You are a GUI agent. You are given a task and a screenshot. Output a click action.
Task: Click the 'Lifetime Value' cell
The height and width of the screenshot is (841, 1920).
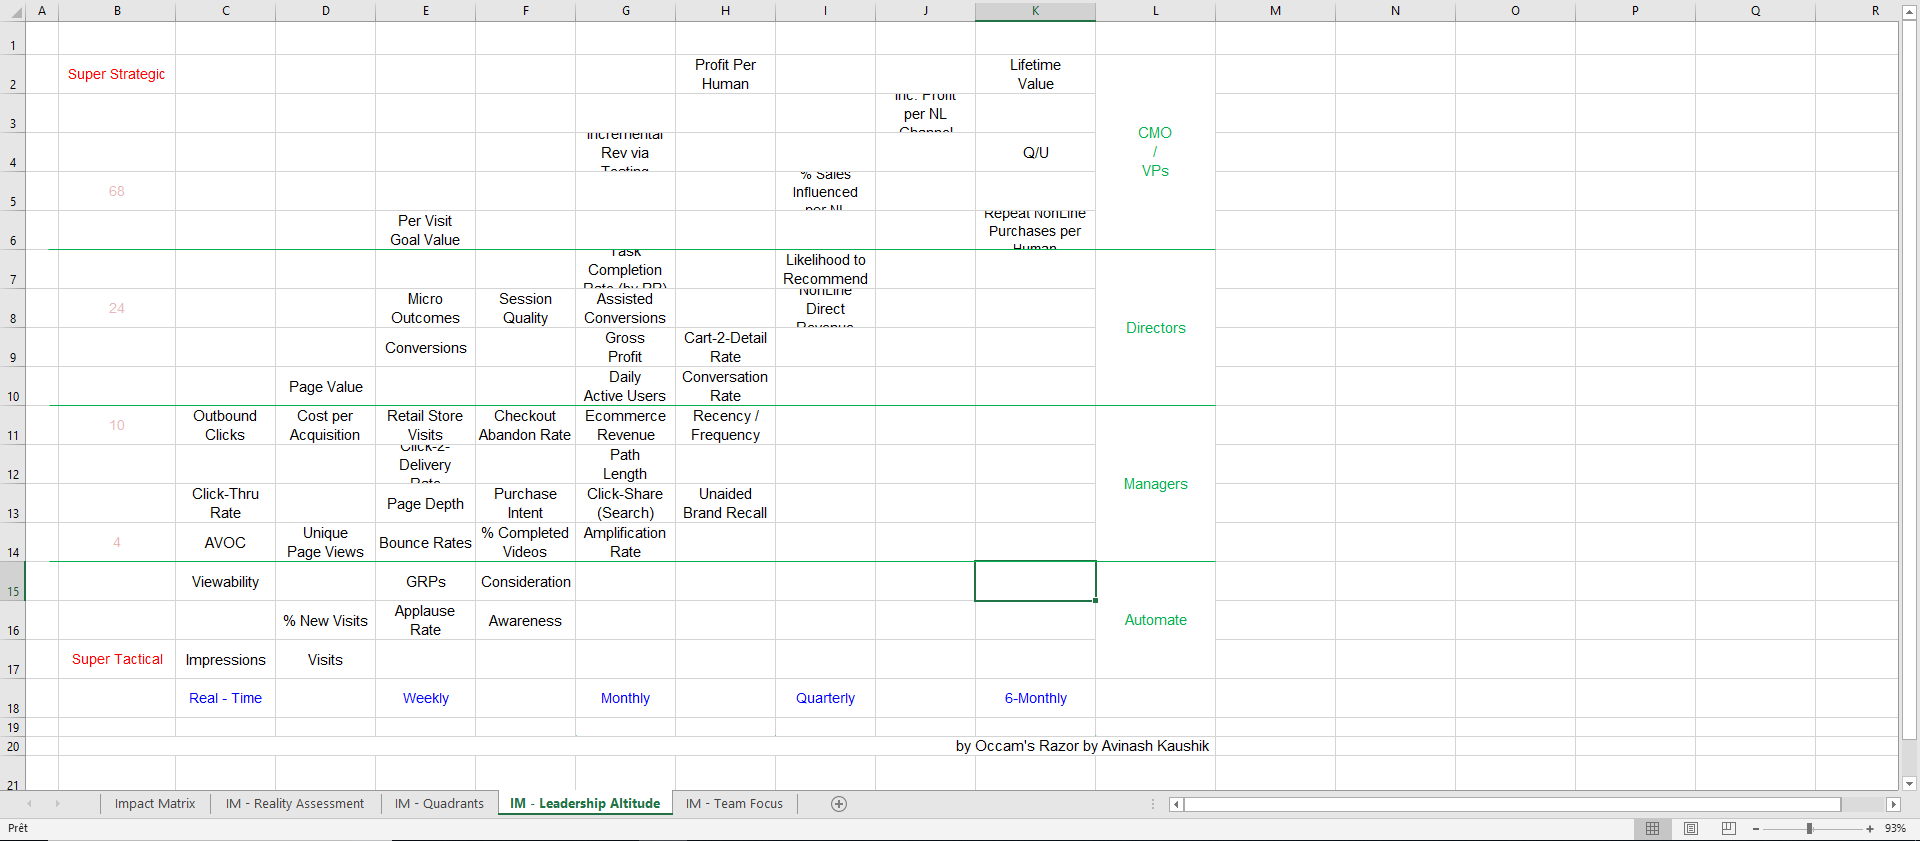[x=1035, y=74]
